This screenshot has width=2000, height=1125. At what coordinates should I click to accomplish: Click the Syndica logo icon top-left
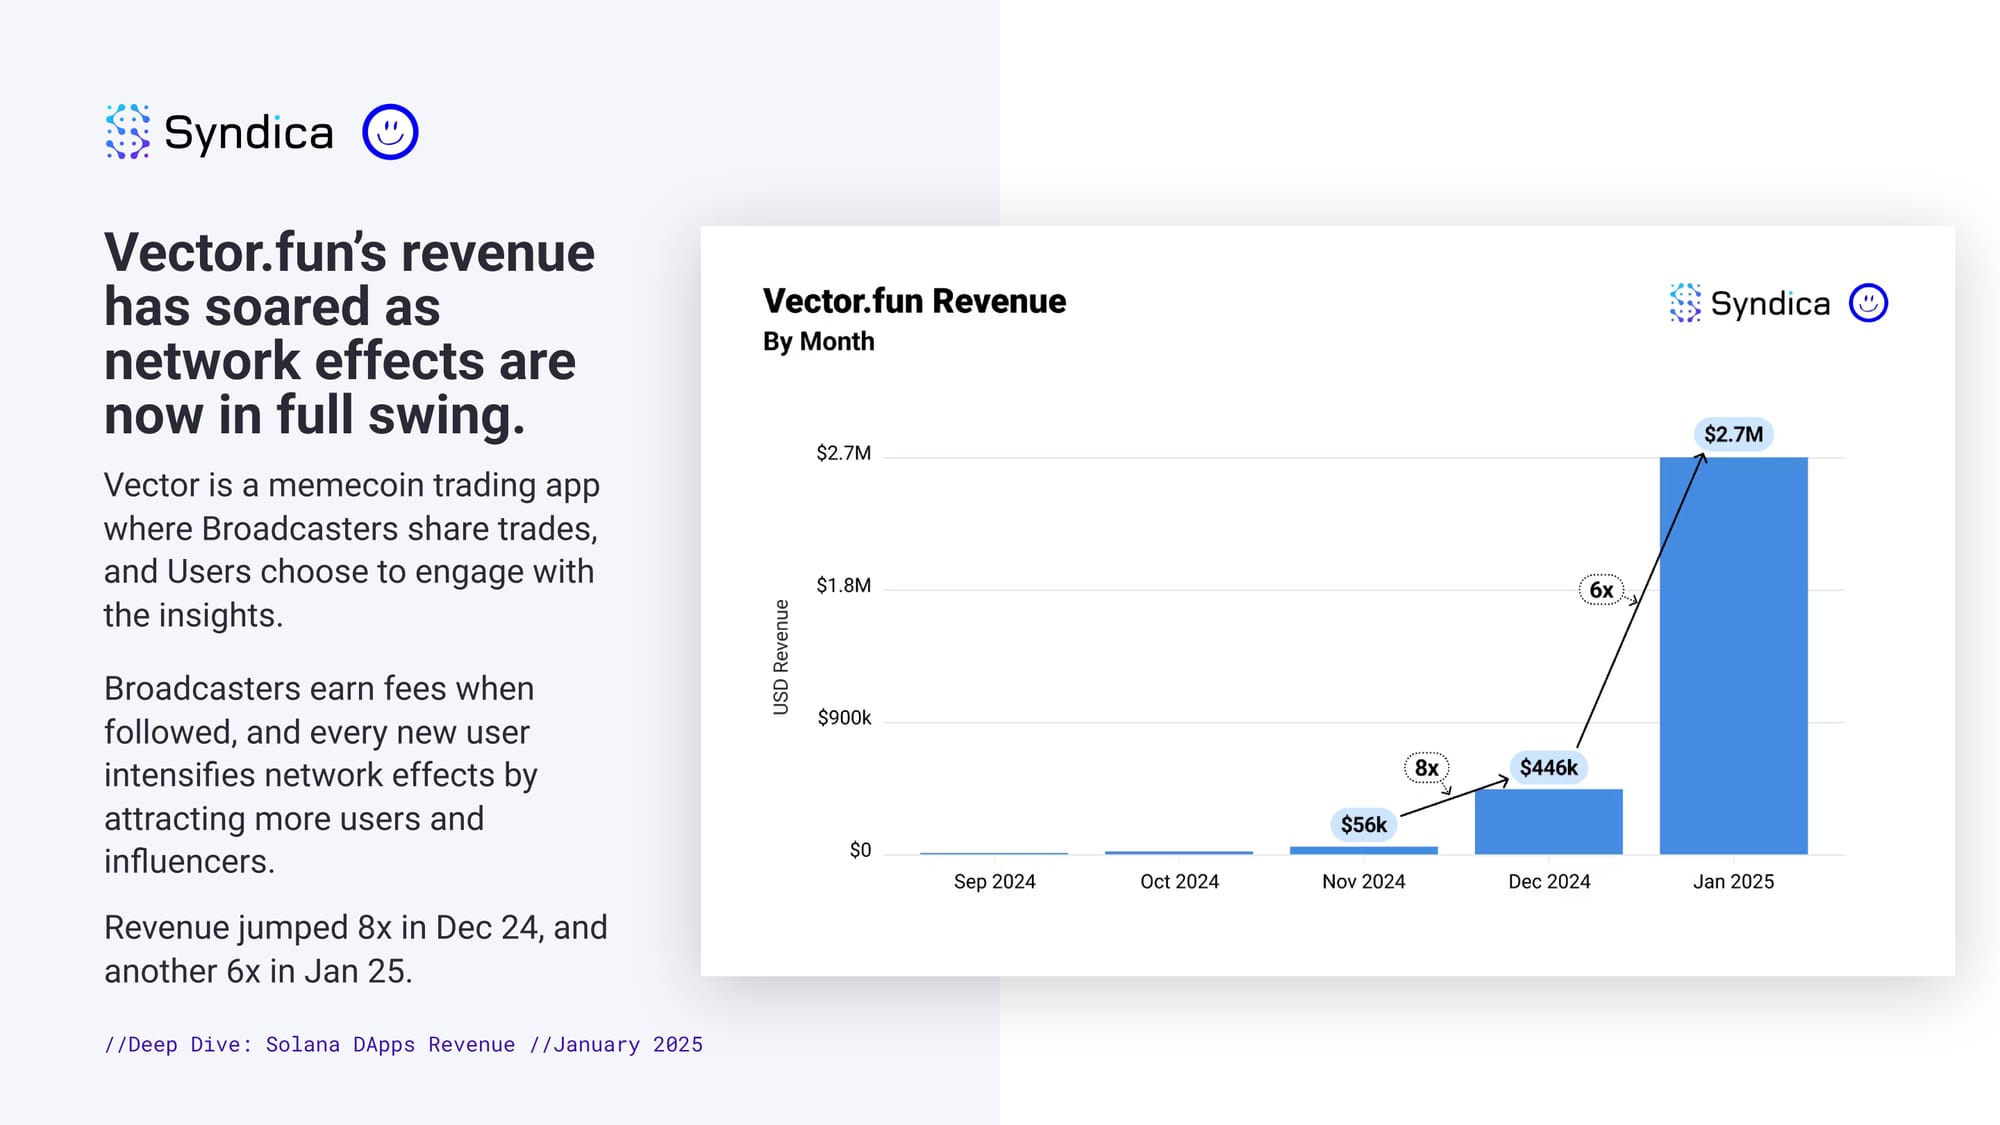[128, 132]
